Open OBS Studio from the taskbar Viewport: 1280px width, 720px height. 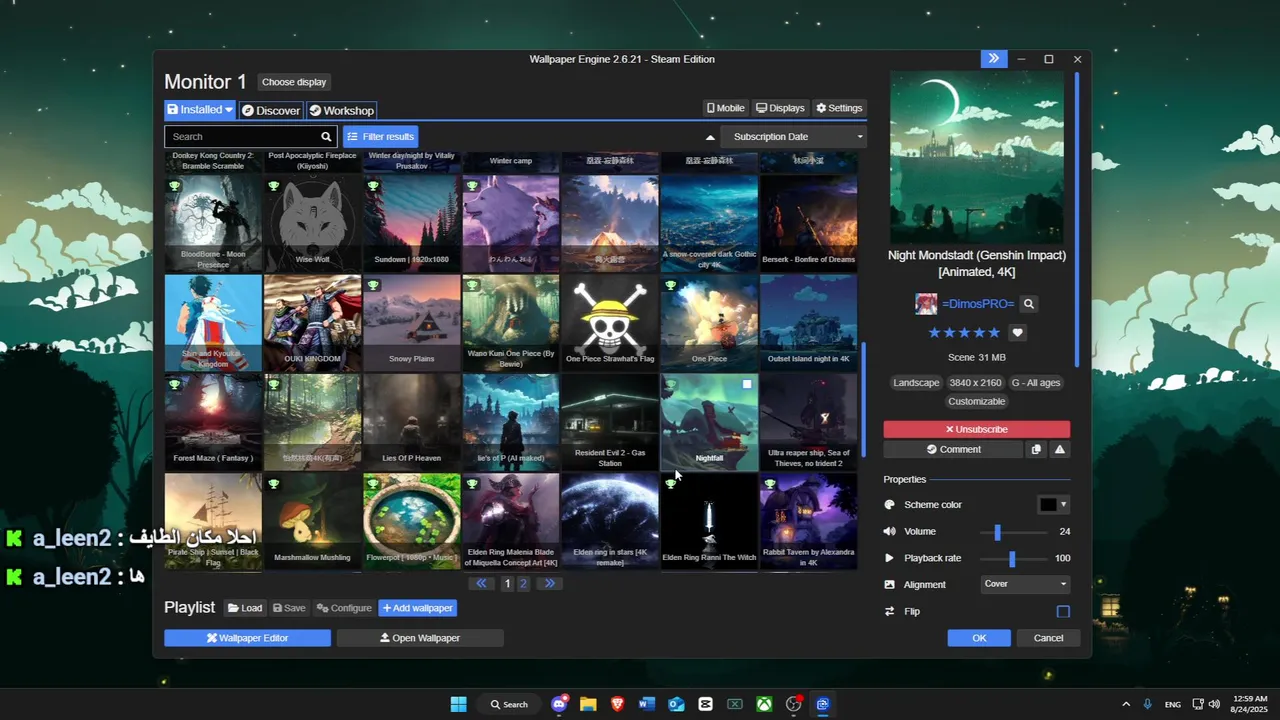click(793, 704)
